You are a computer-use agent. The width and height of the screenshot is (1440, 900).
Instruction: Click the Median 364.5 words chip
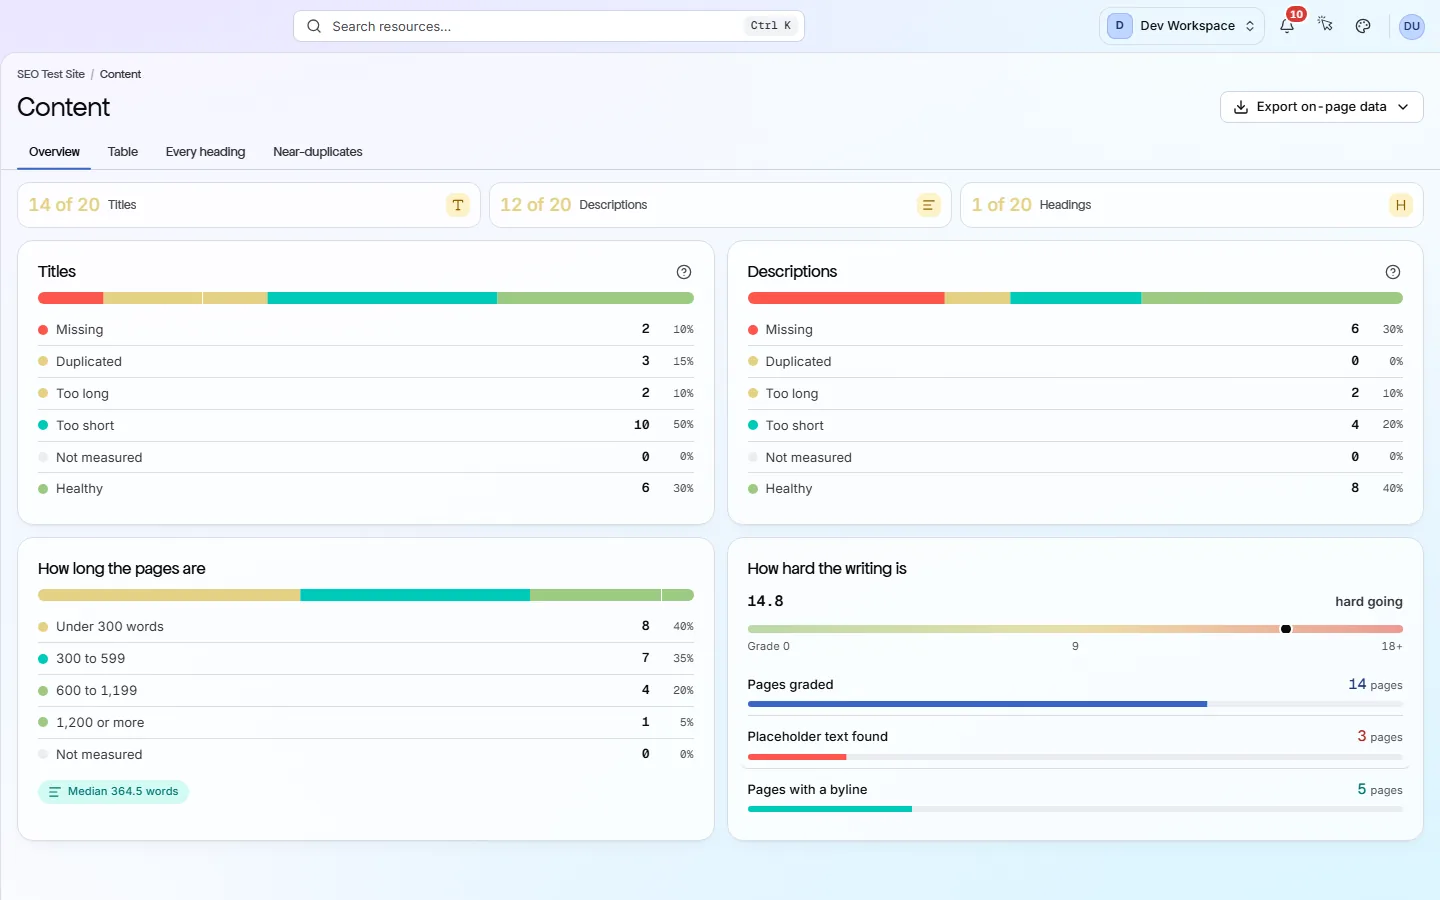(113, 792)
